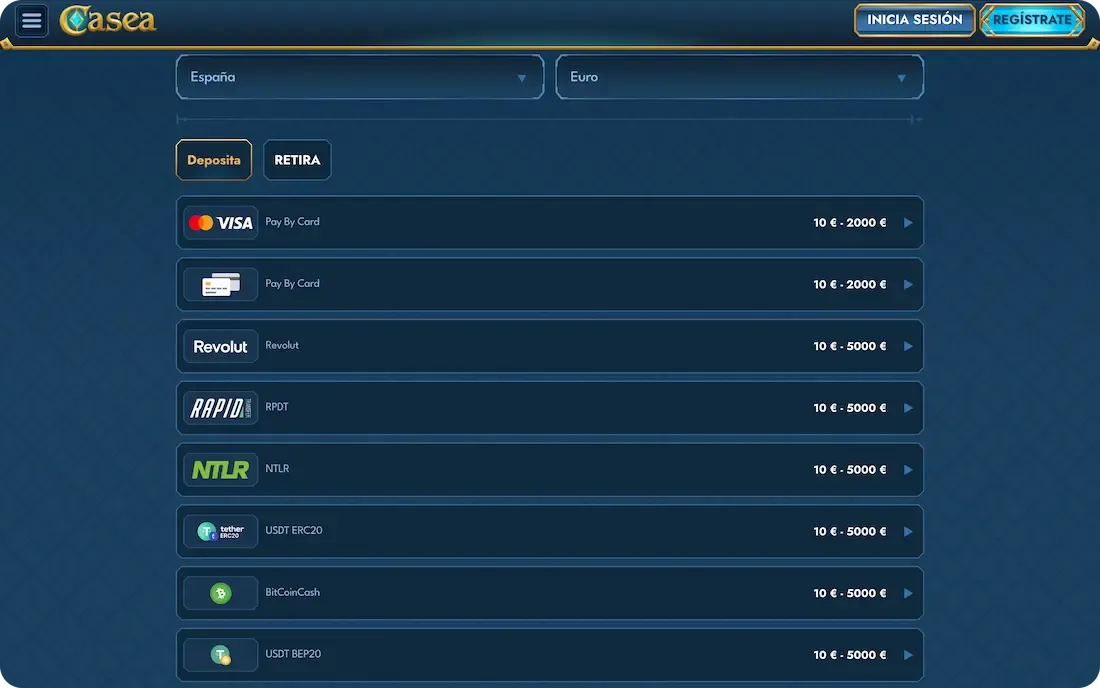
Task: Open the hamburger menu
Action: (x=32, y=20)
